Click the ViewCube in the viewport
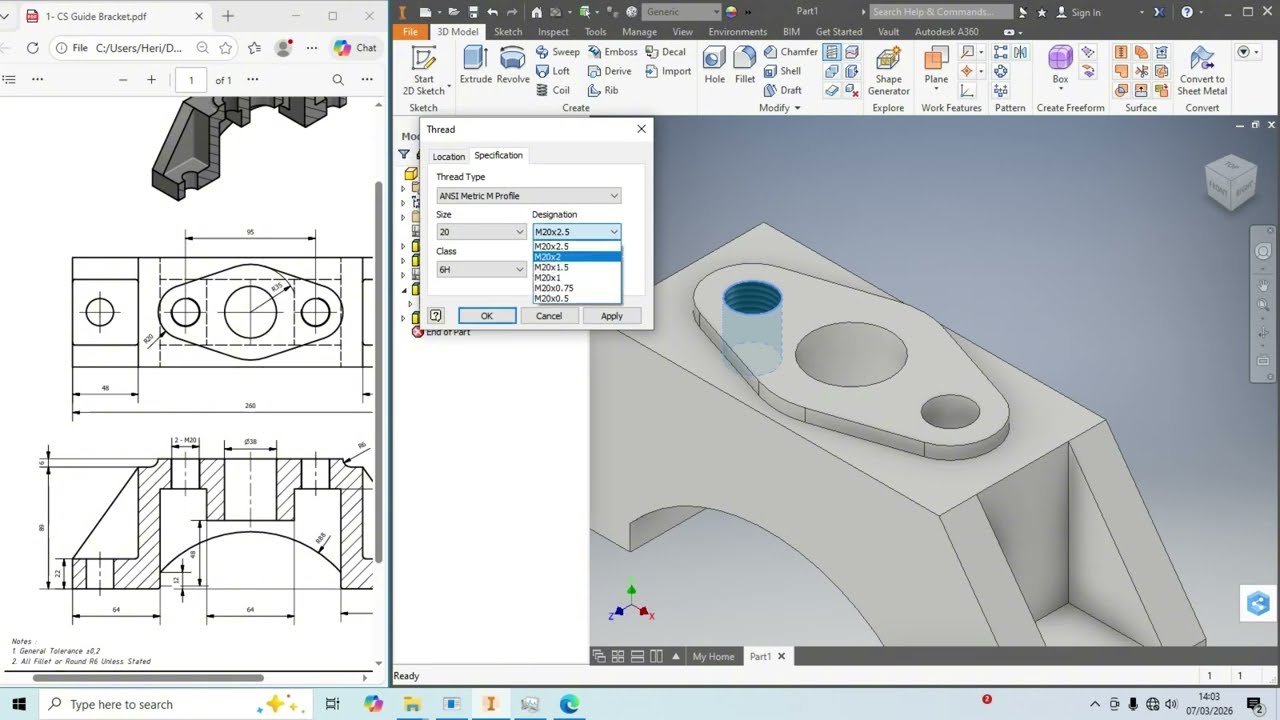 pyautogui.click(x=1230, y=183)
